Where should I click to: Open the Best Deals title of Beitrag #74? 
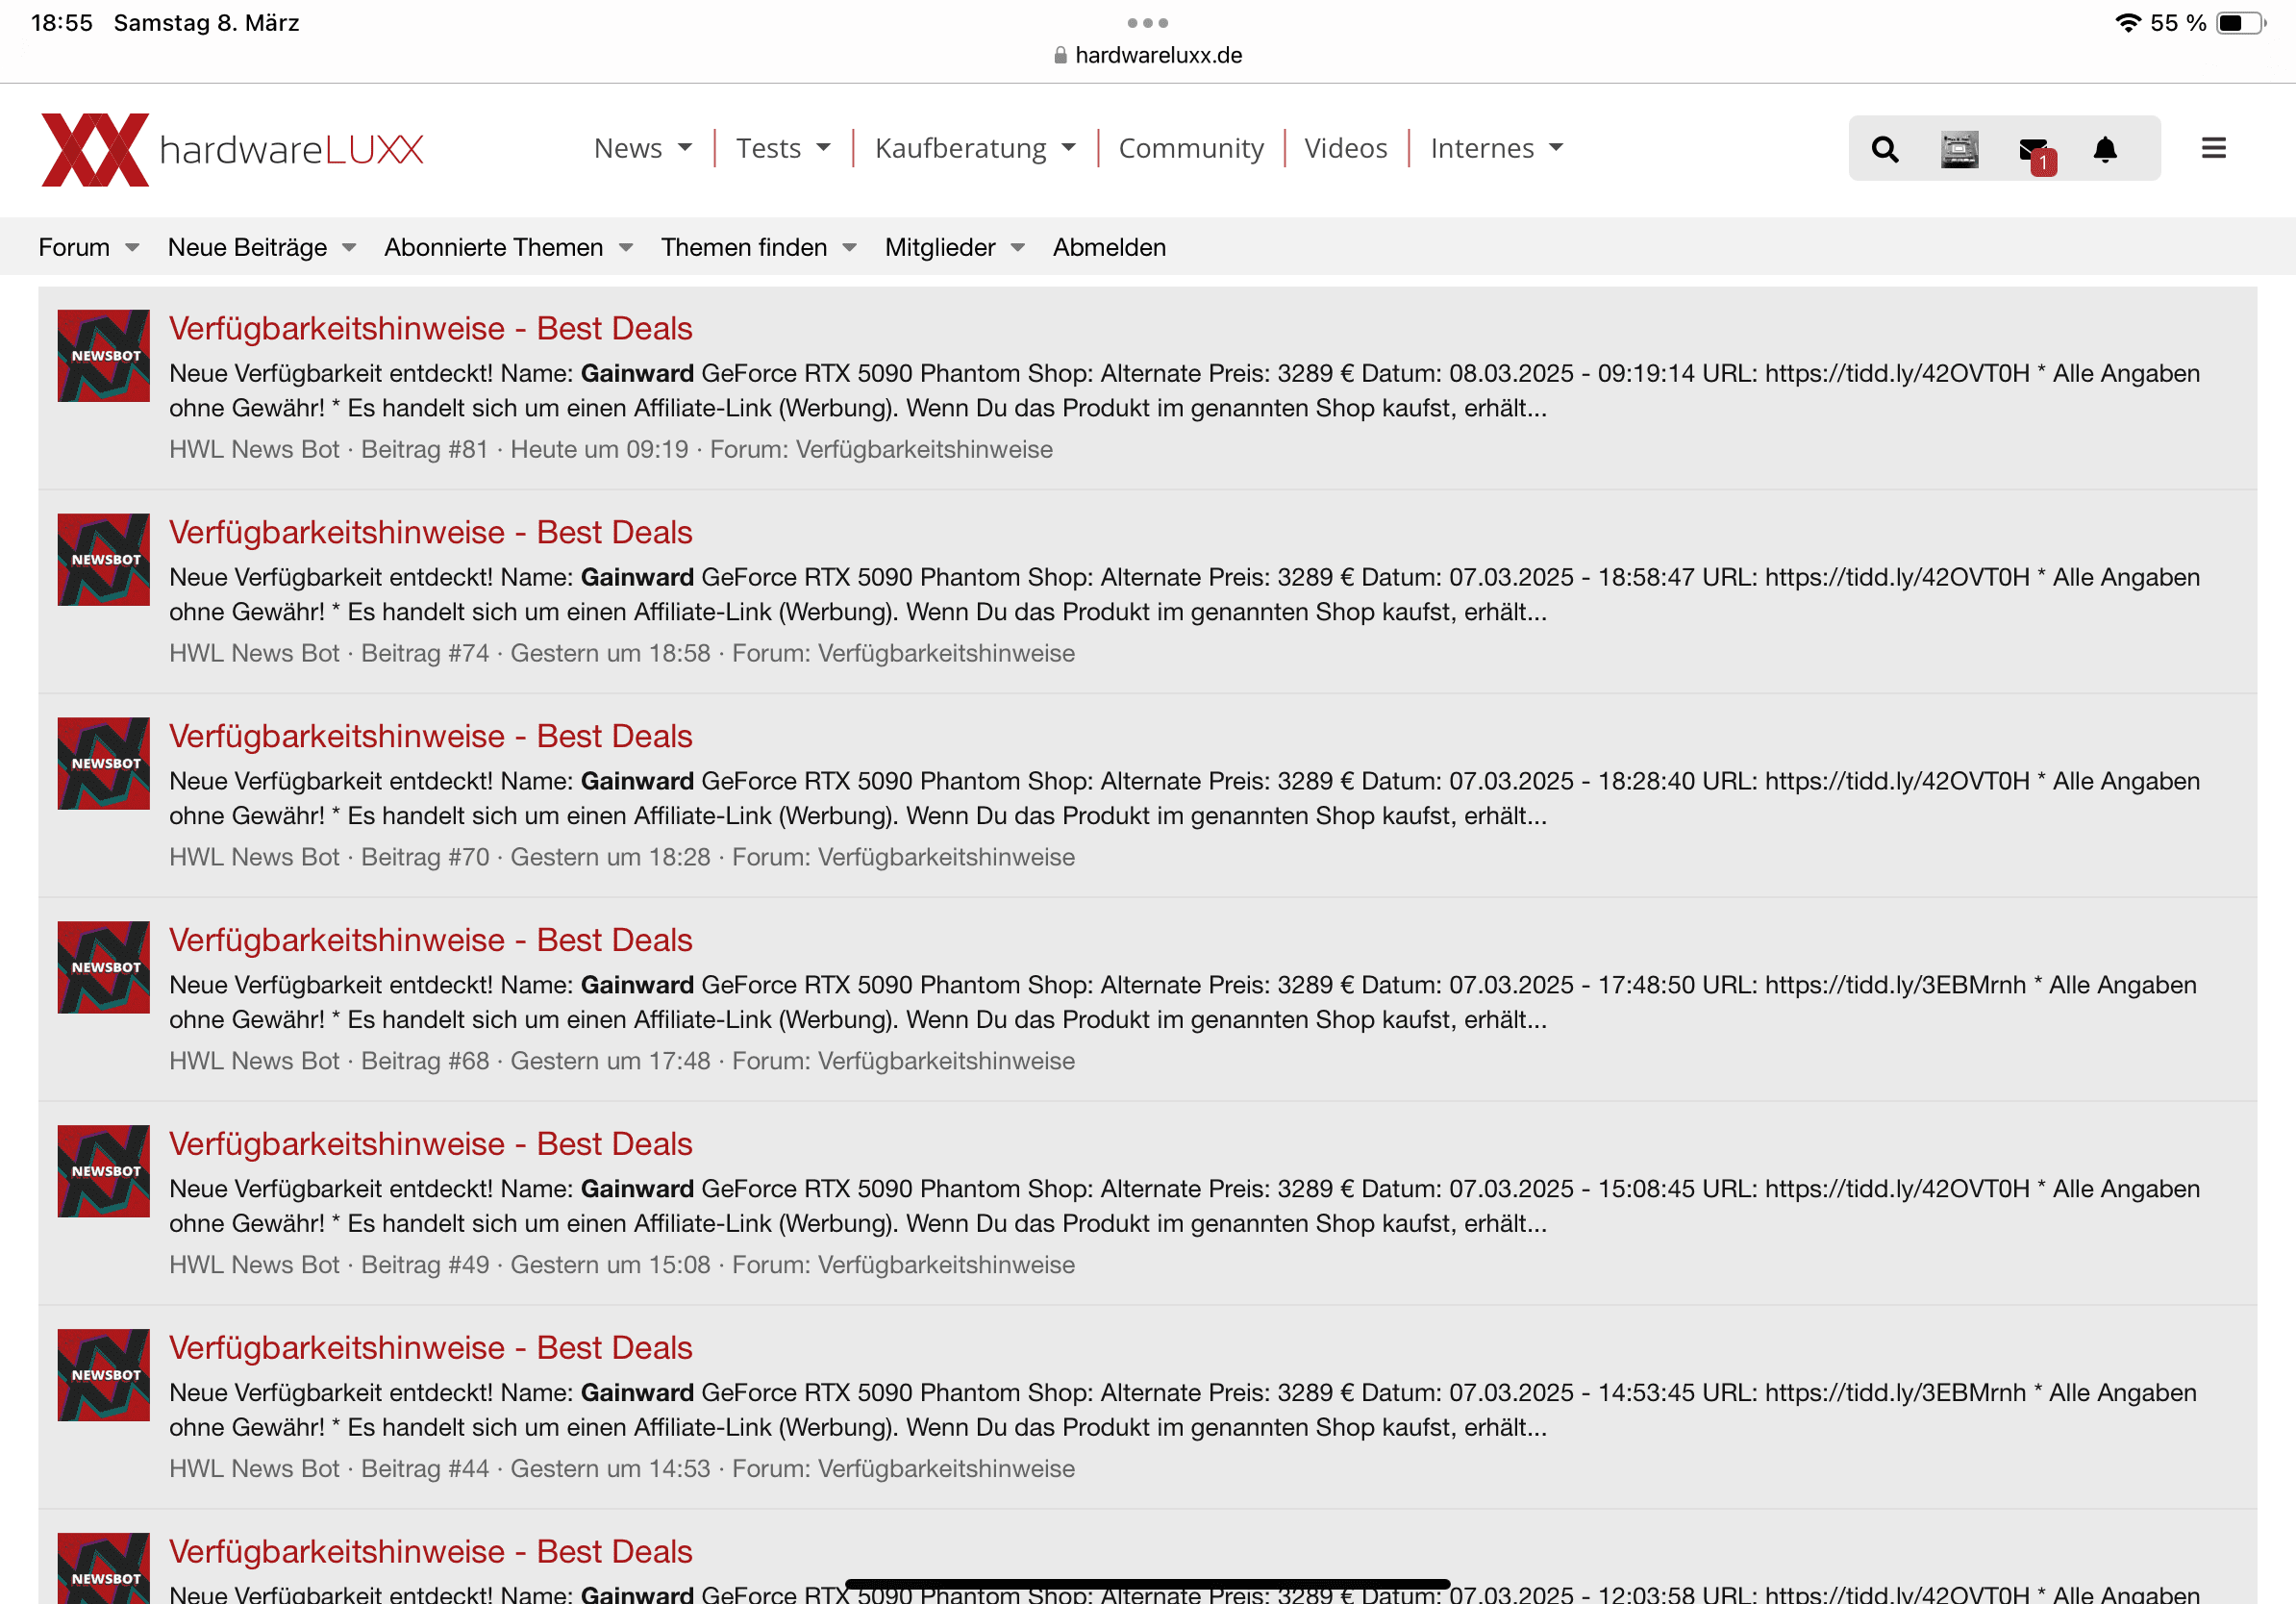click(430, 532)
